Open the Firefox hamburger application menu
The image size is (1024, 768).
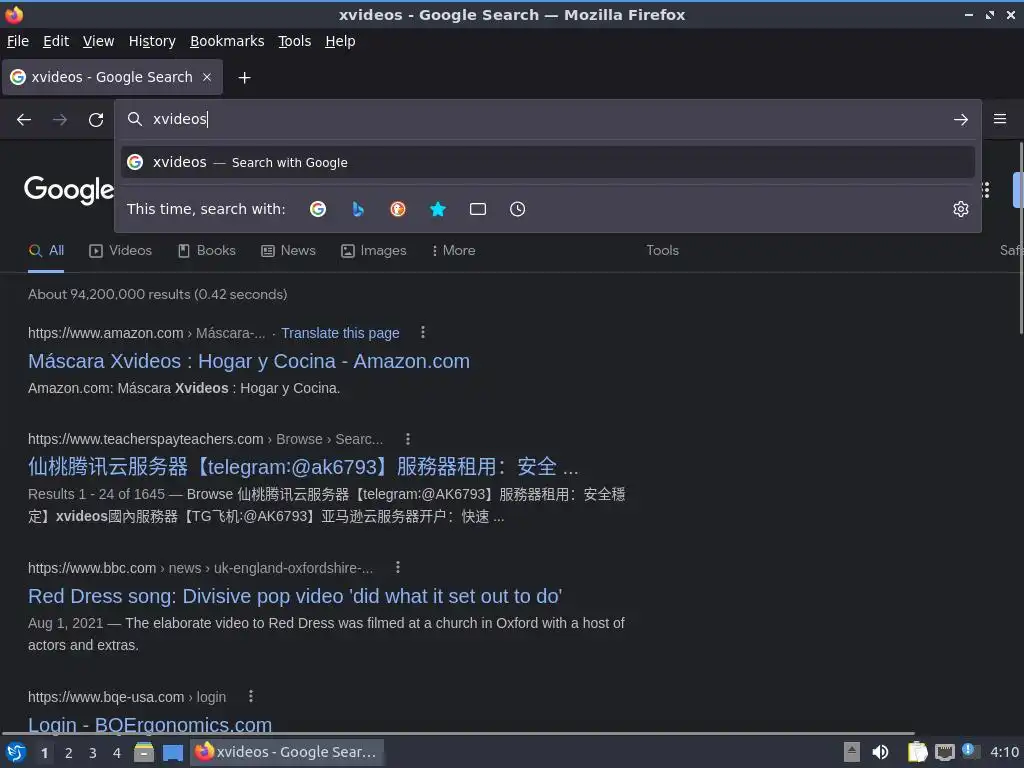[x=999, y=119]
